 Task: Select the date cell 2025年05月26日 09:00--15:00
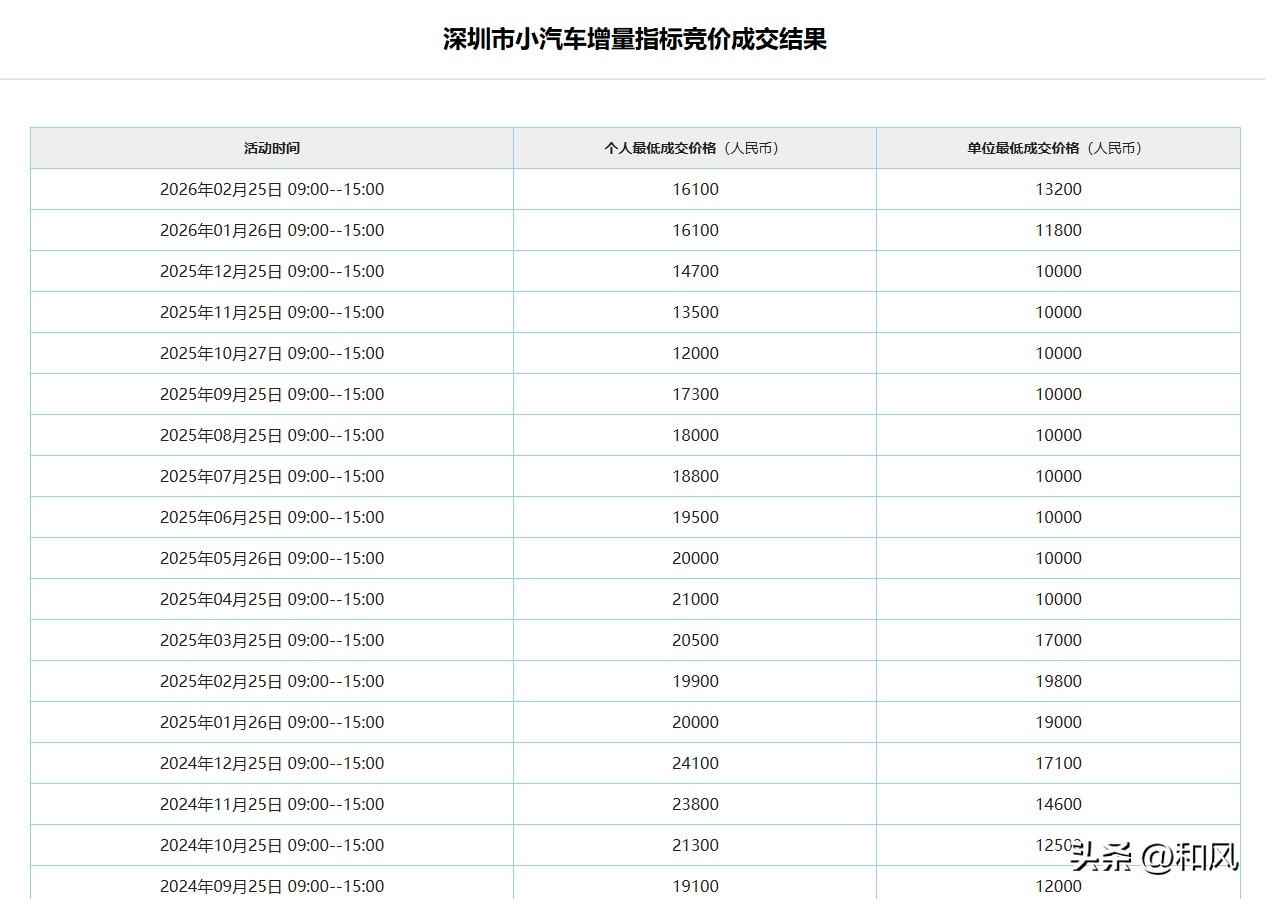(272, 558)
